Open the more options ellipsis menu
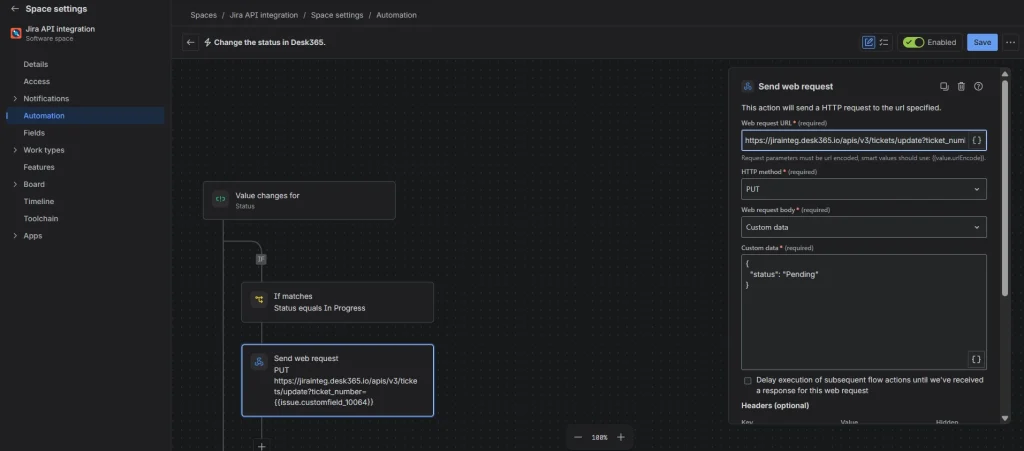The height and width of the screenshot is (451, 1024). 1010,42
